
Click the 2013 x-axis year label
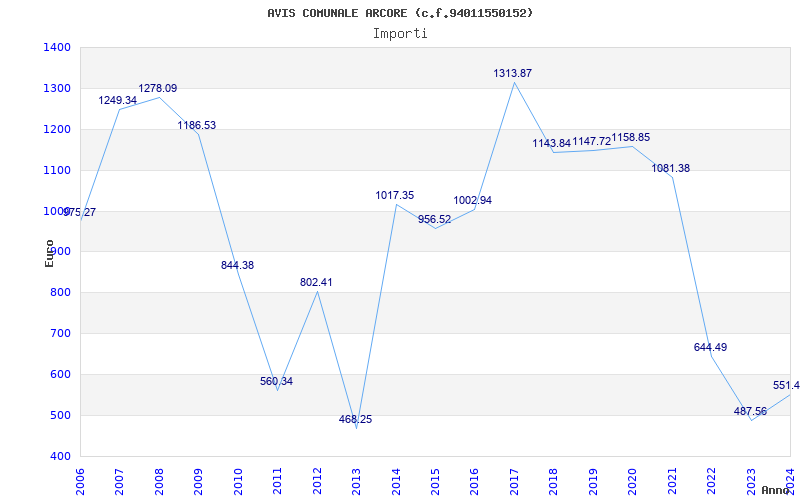pyautogui.click(x=356, y=482)
